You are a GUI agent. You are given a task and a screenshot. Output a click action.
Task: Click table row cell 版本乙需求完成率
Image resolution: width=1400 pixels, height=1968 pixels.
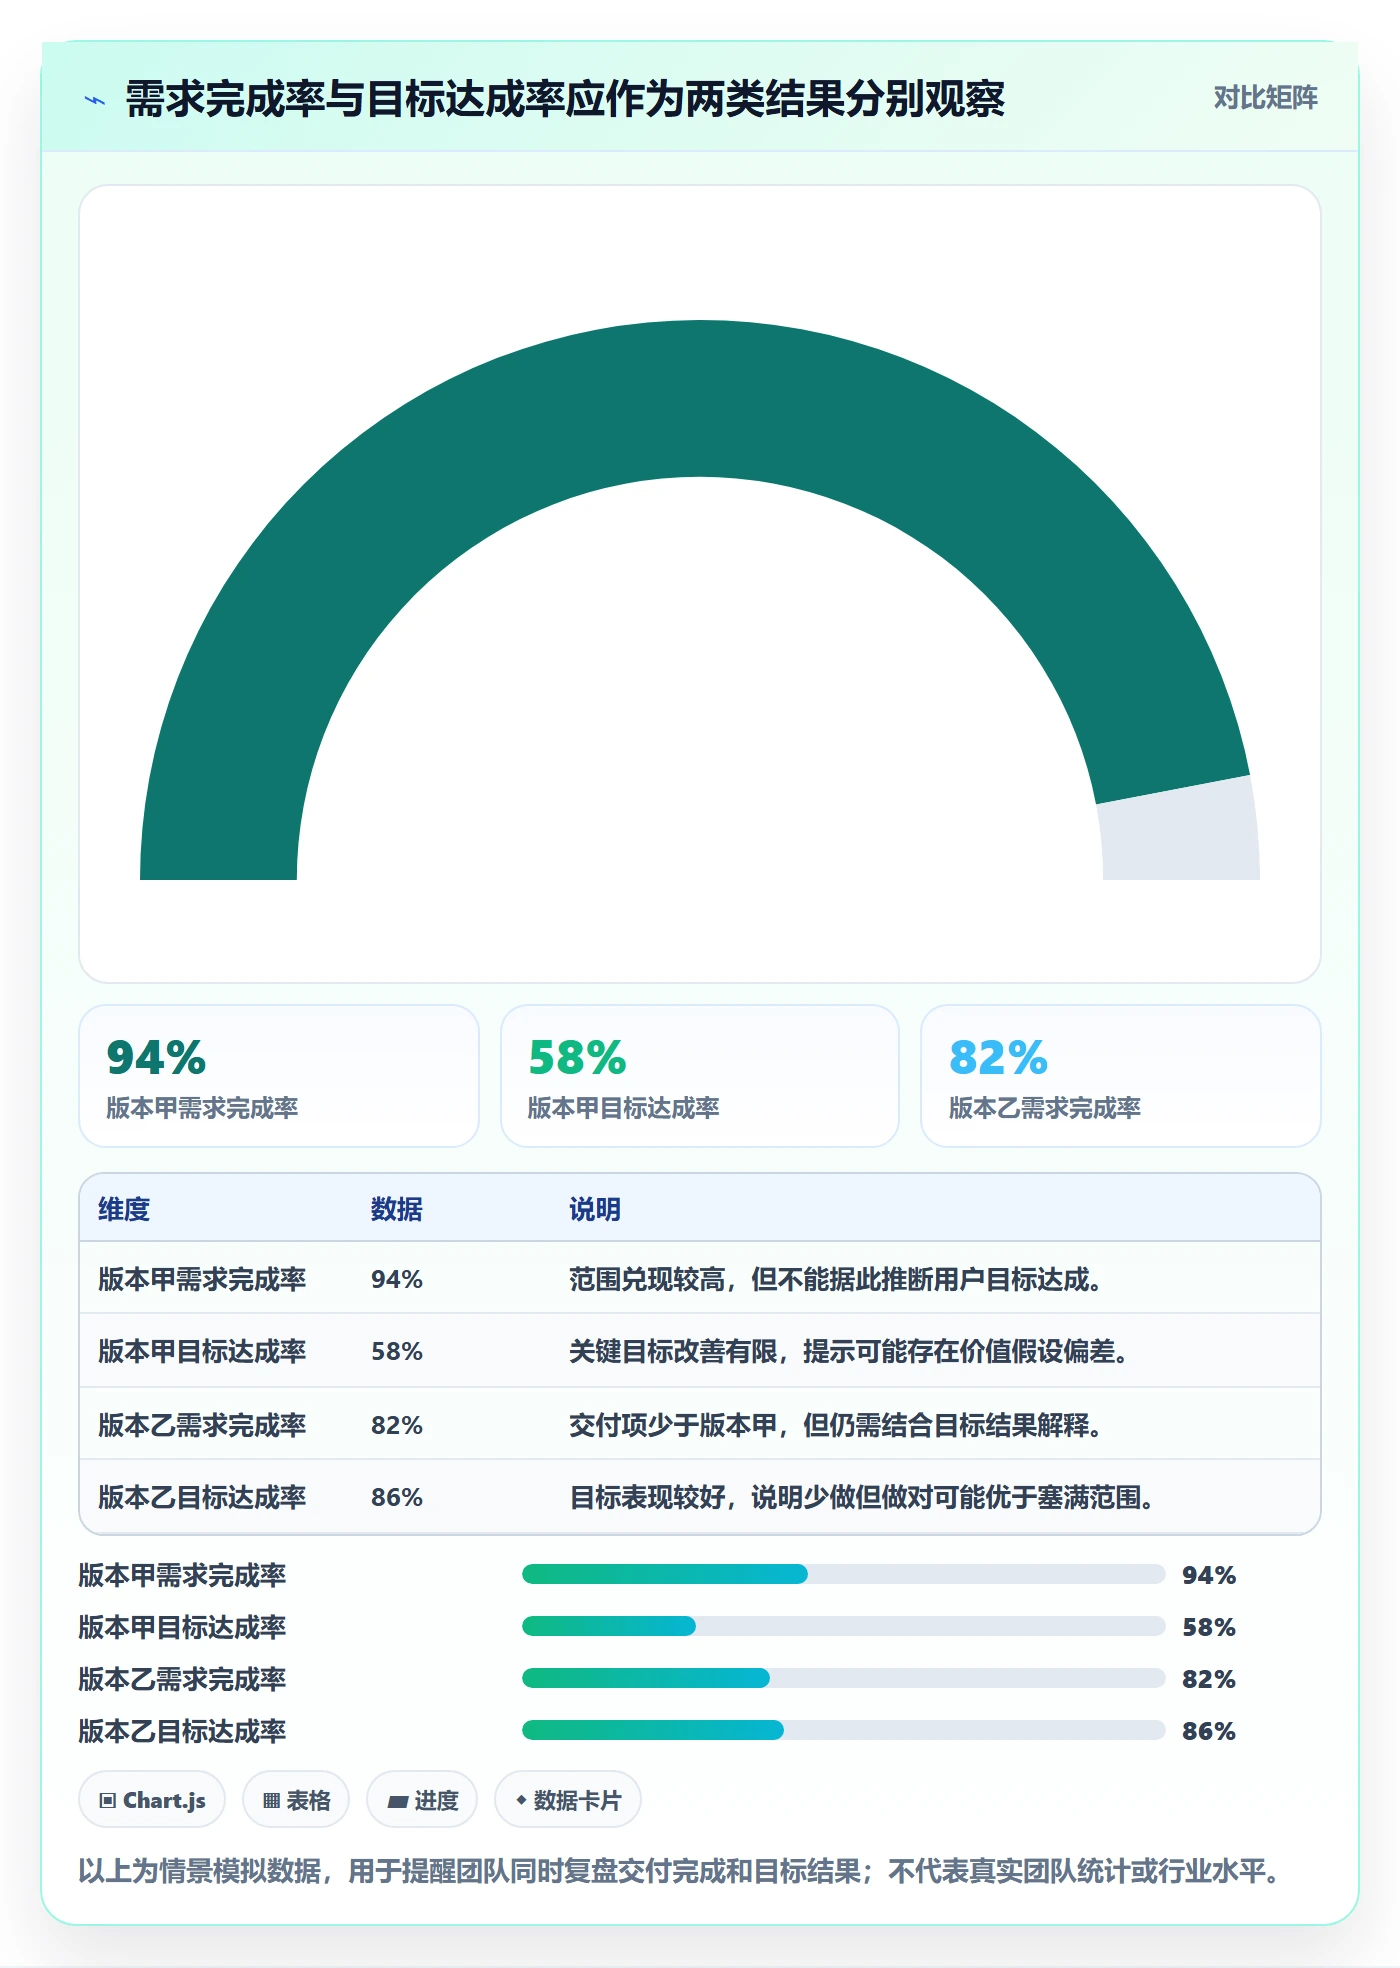pyautogui.click(x=202, y=1424)
